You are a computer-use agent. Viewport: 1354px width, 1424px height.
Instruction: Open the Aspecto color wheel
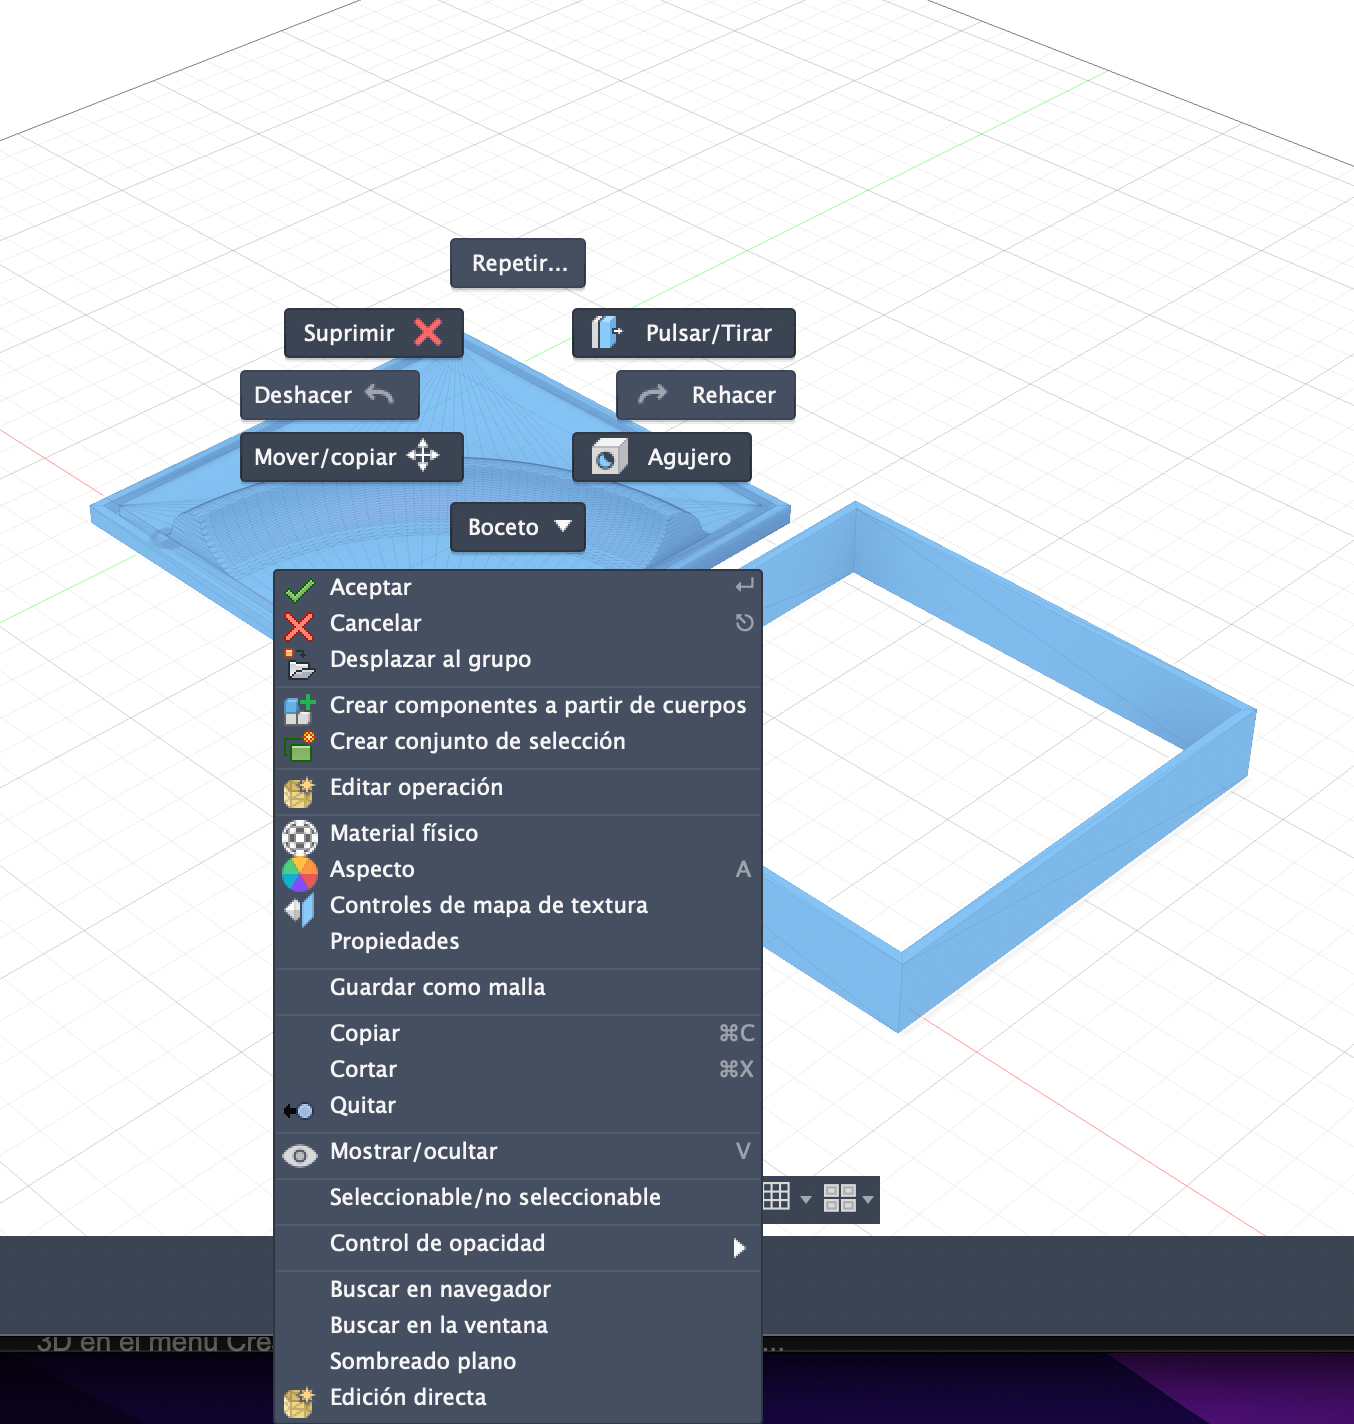(x=299, y=870)
